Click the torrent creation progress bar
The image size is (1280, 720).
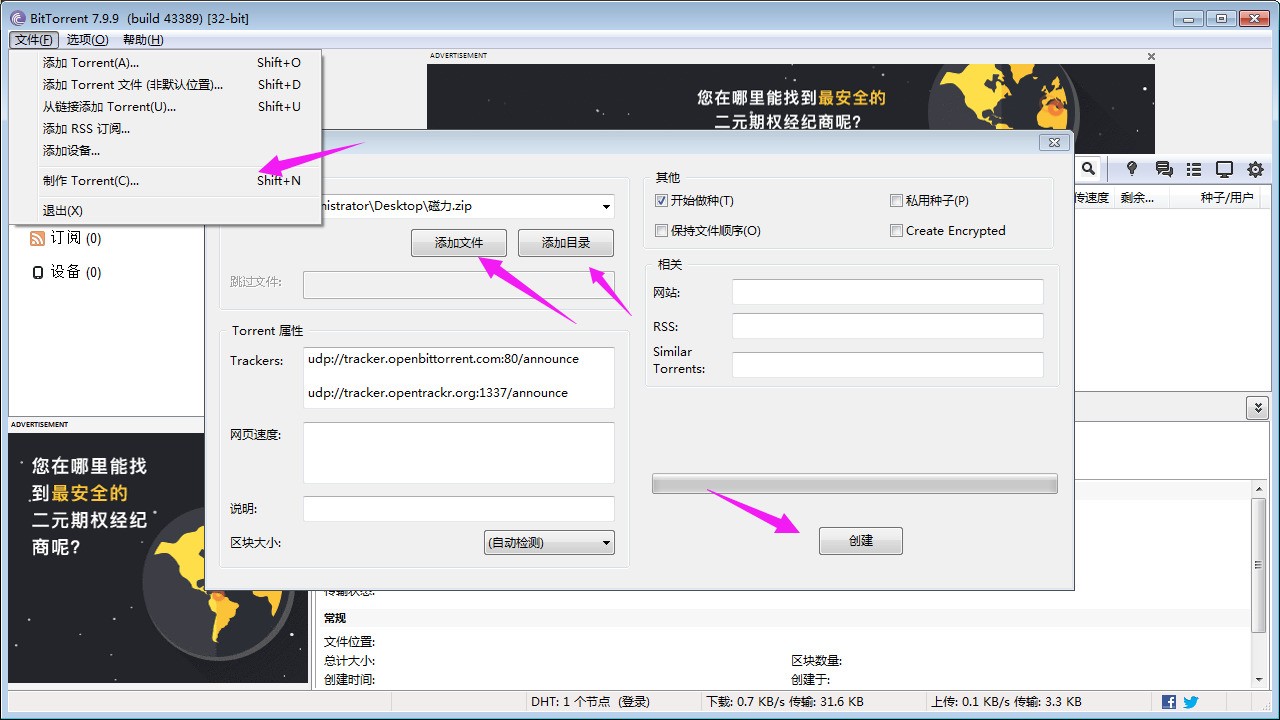coord(855,484)
